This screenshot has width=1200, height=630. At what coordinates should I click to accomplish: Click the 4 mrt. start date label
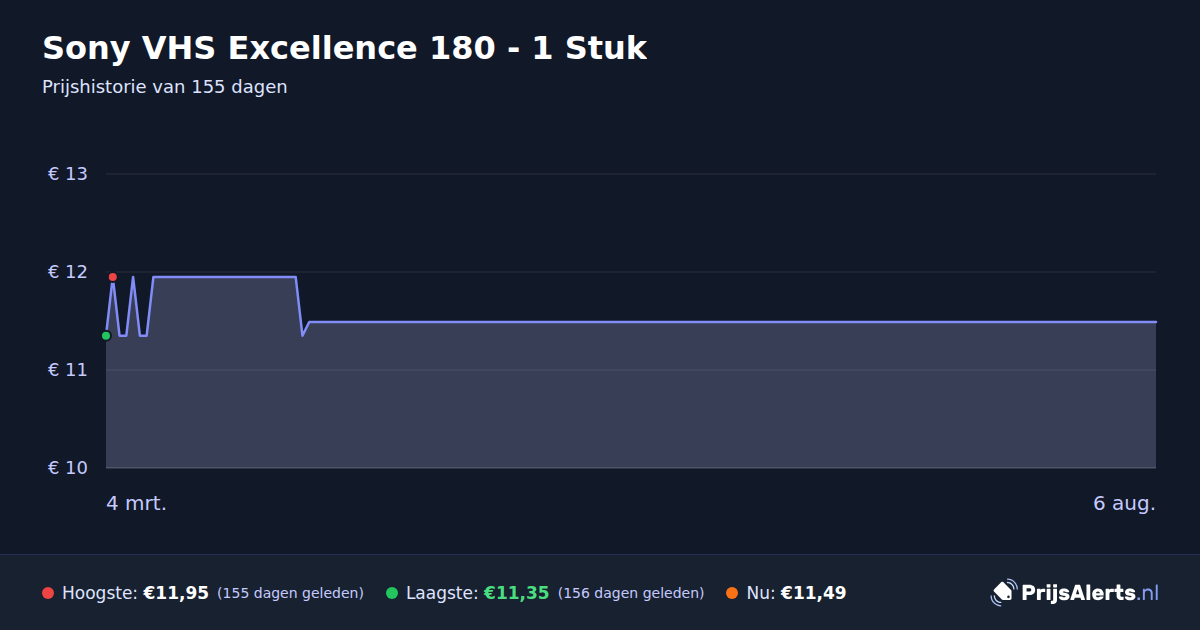(x=137, y=503)
